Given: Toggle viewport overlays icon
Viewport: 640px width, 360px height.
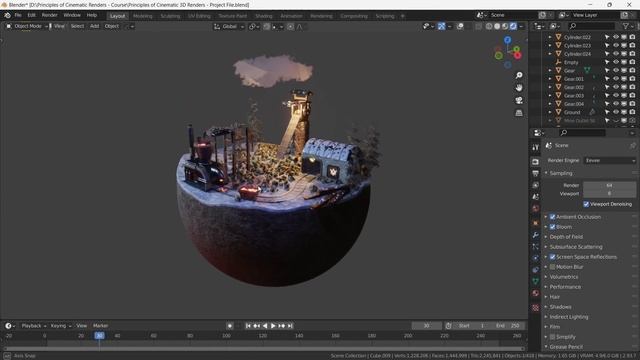Looking at the screenshot, I should tap(460, 26).
